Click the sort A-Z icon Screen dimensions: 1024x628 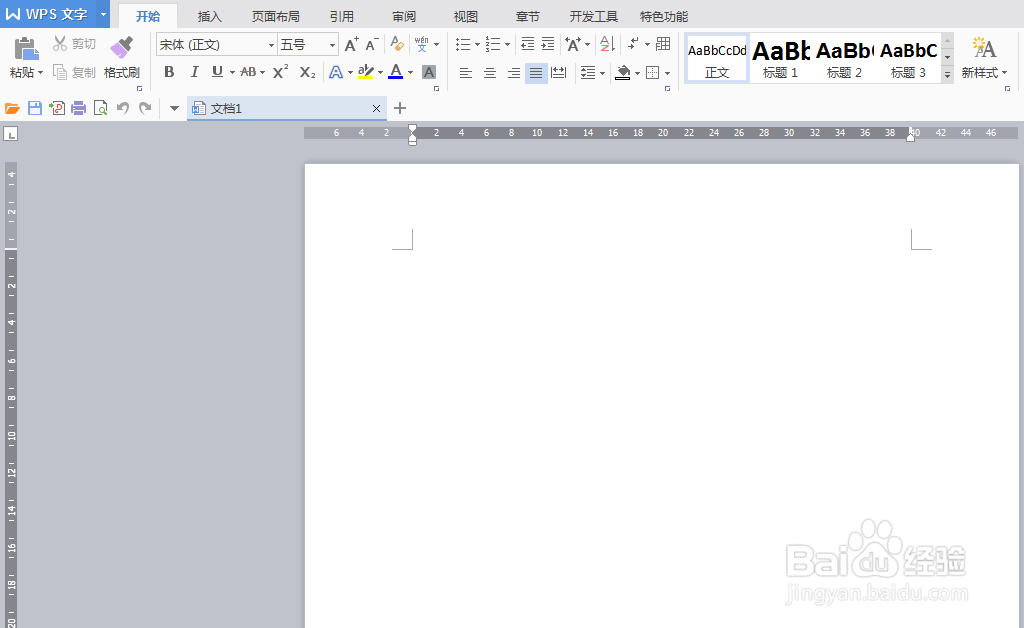click(607, 44)
